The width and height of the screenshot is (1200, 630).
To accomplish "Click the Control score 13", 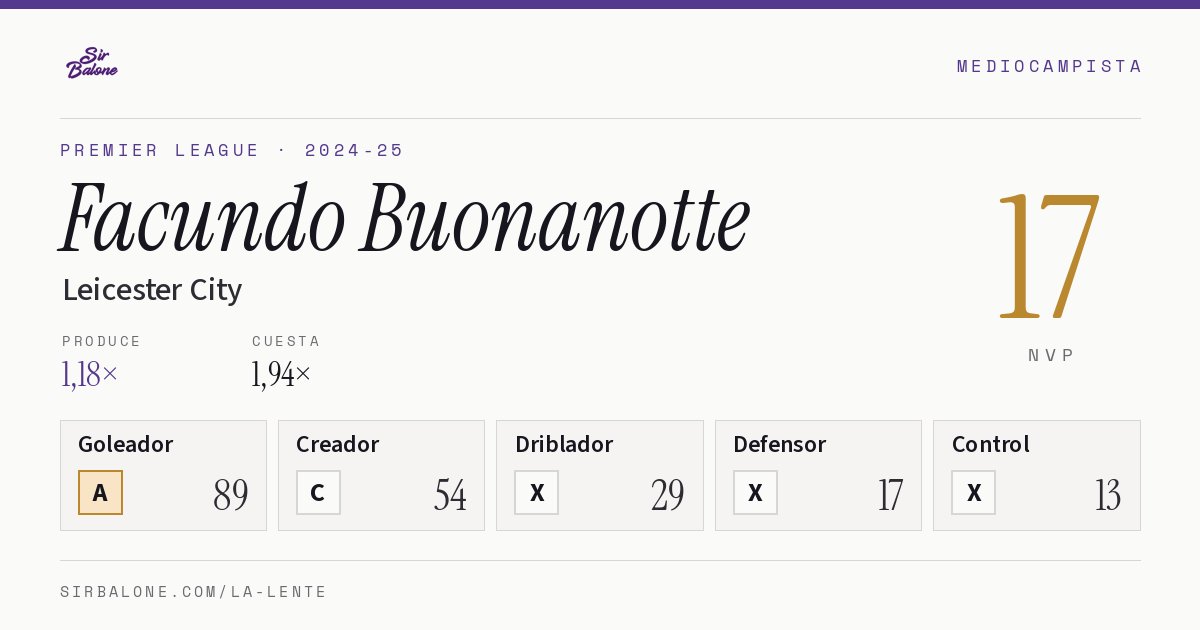I will pyautogui.click(x=1108, y=495).
